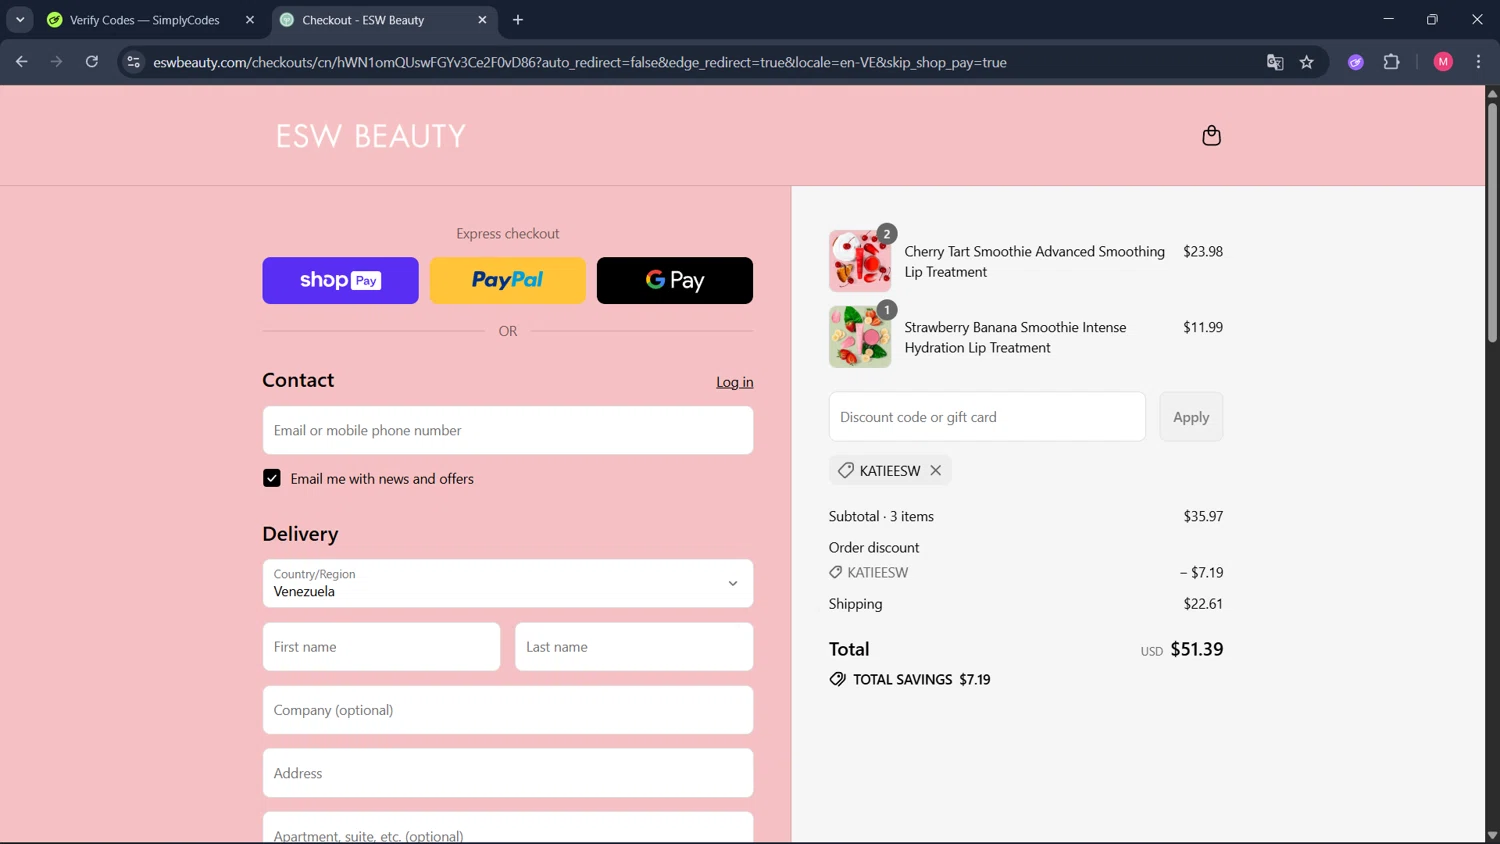Click the Cherry Tart Smoothie product name
Viewport: 1500px width, 844px height.
coord(1035,261)
